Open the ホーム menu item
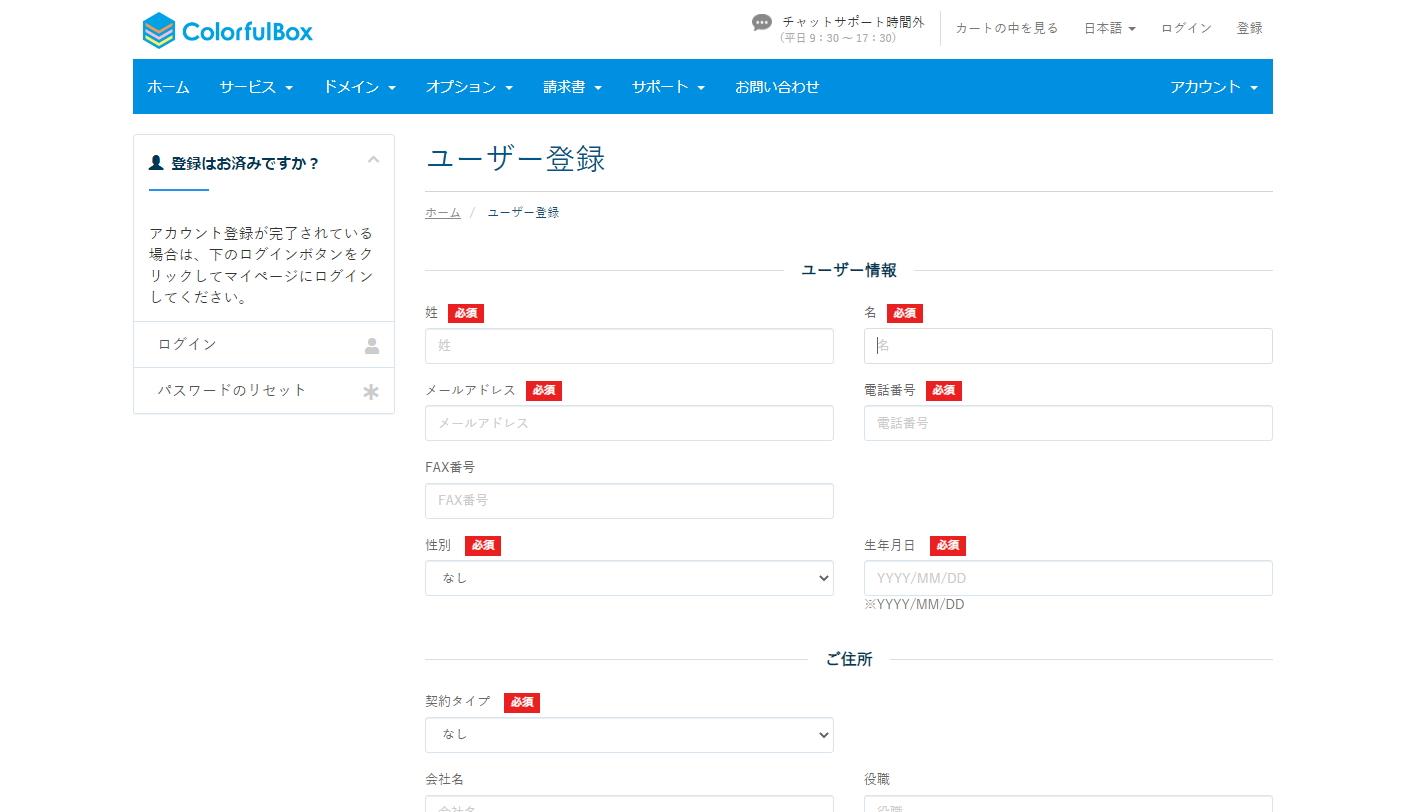The image size is (1411, 812). pyautogui.click(x=168, y=87)
